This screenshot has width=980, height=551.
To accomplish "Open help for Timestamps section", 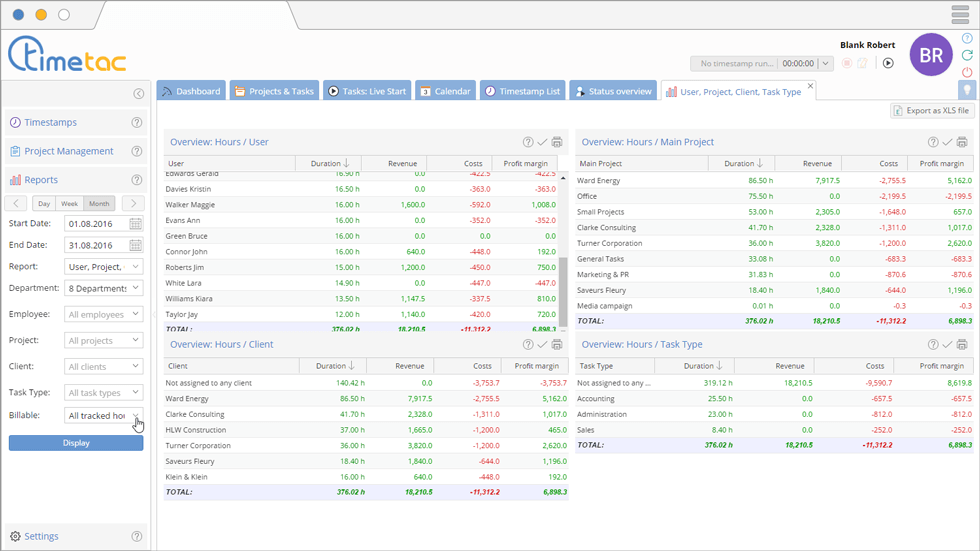I will [137, 122].
